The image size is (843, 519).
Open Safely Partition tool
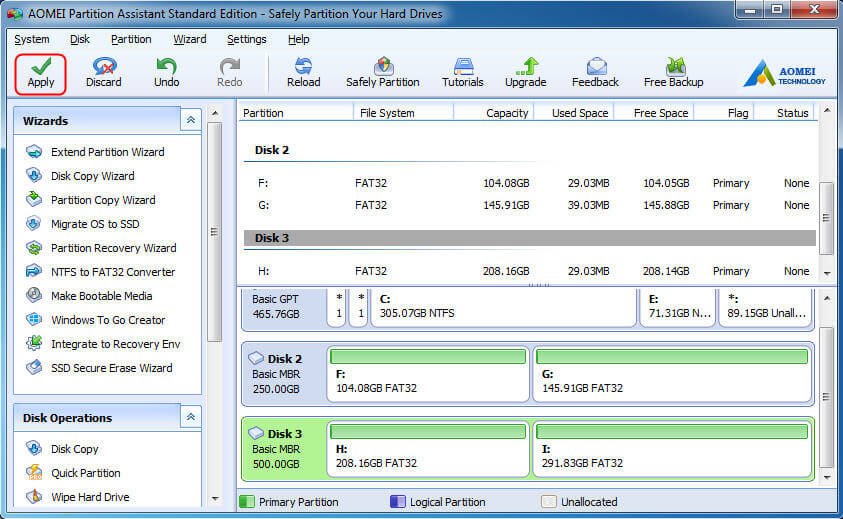pos(383,73)
